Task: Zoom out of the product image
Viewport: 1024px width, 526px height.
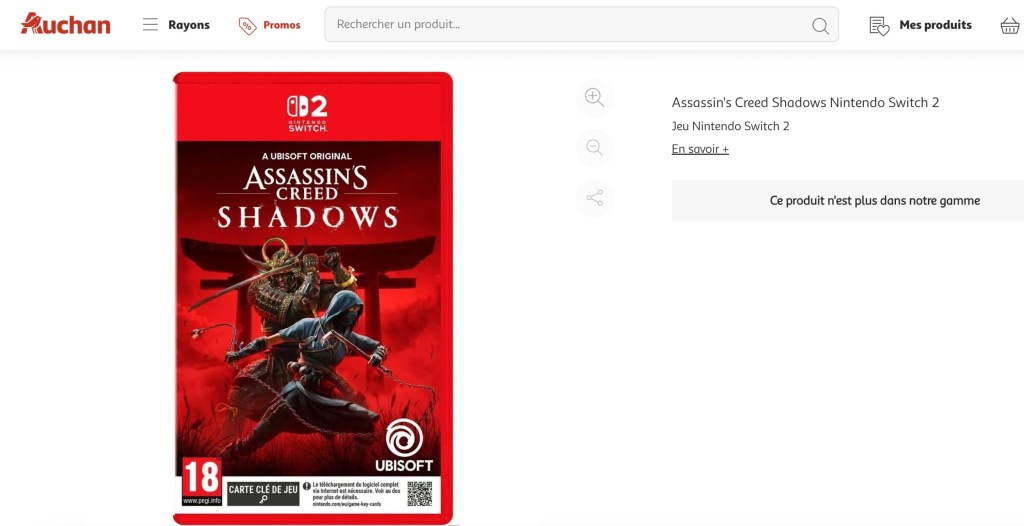Action: pyautogui.click(x=594, y=148)
